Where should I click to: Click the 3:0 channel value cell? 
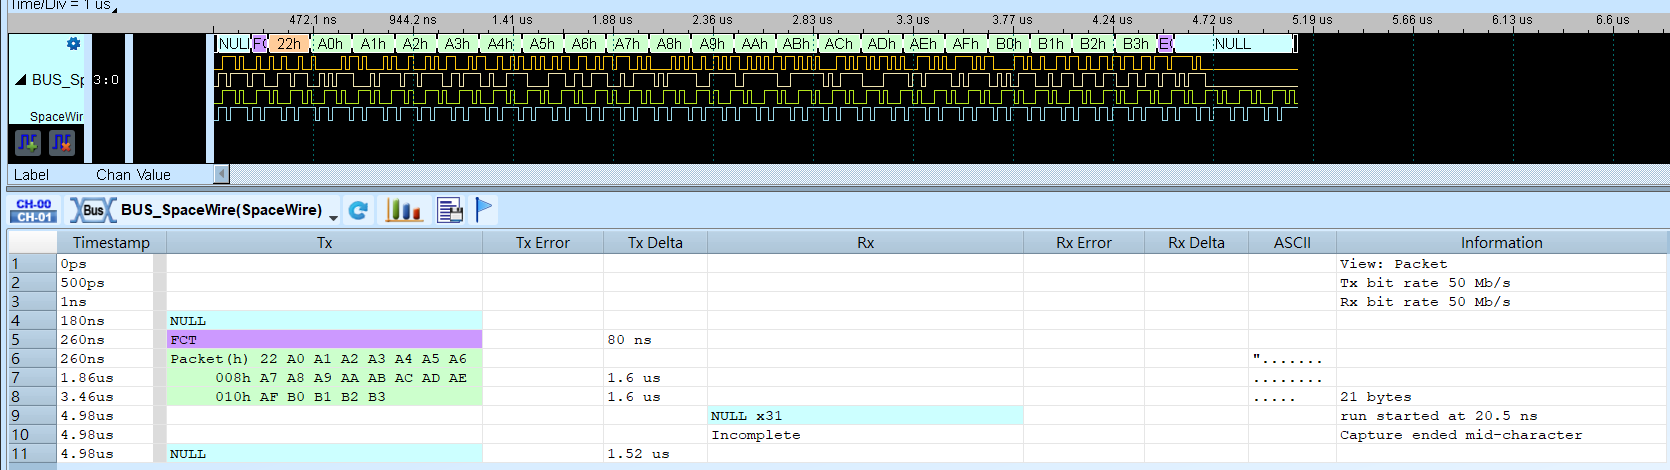coord(106,80)
